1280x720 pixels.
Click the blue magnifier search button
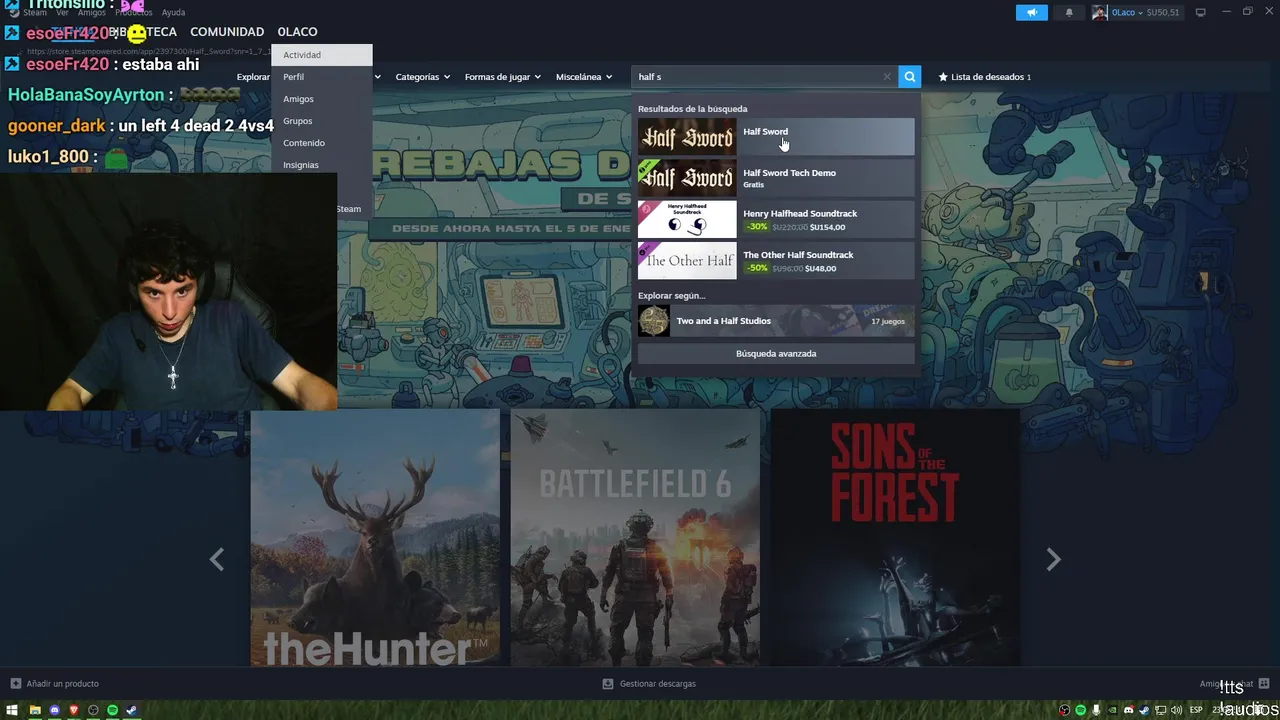(909, 76)
